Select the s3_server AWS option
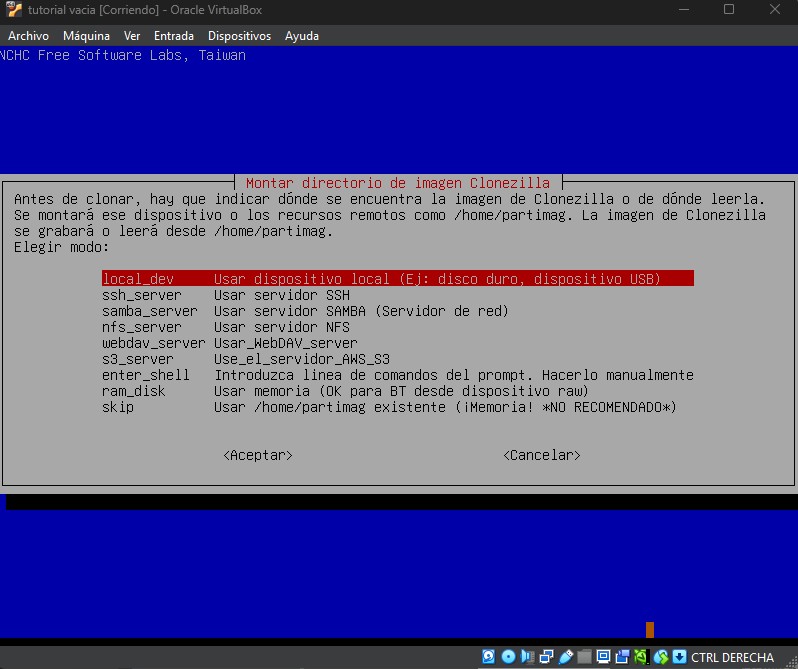Screen dimensions: 798x669 (x=397, y=359)
